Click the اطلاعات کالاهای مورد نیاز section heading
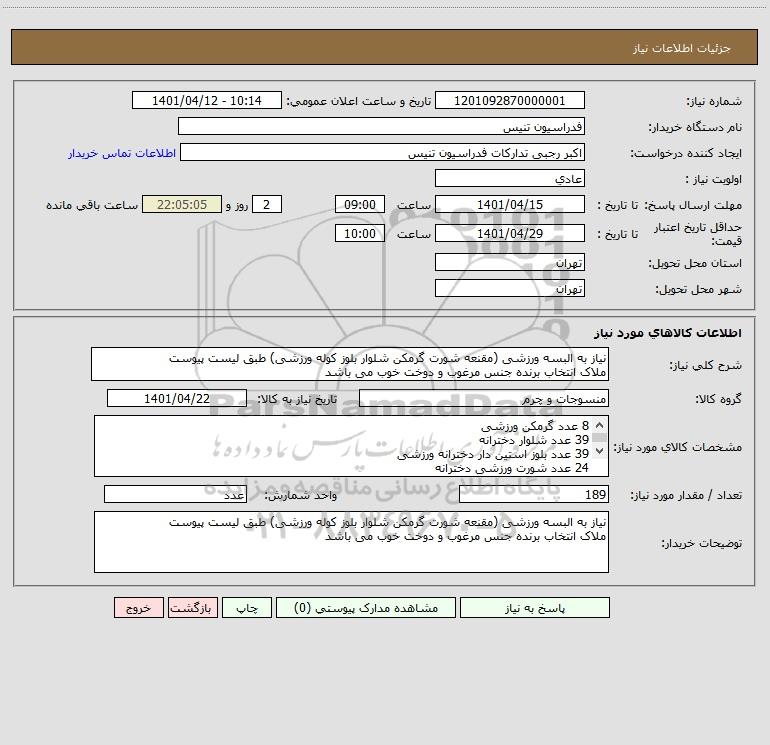The image size is (770, 745). [668, 333]
